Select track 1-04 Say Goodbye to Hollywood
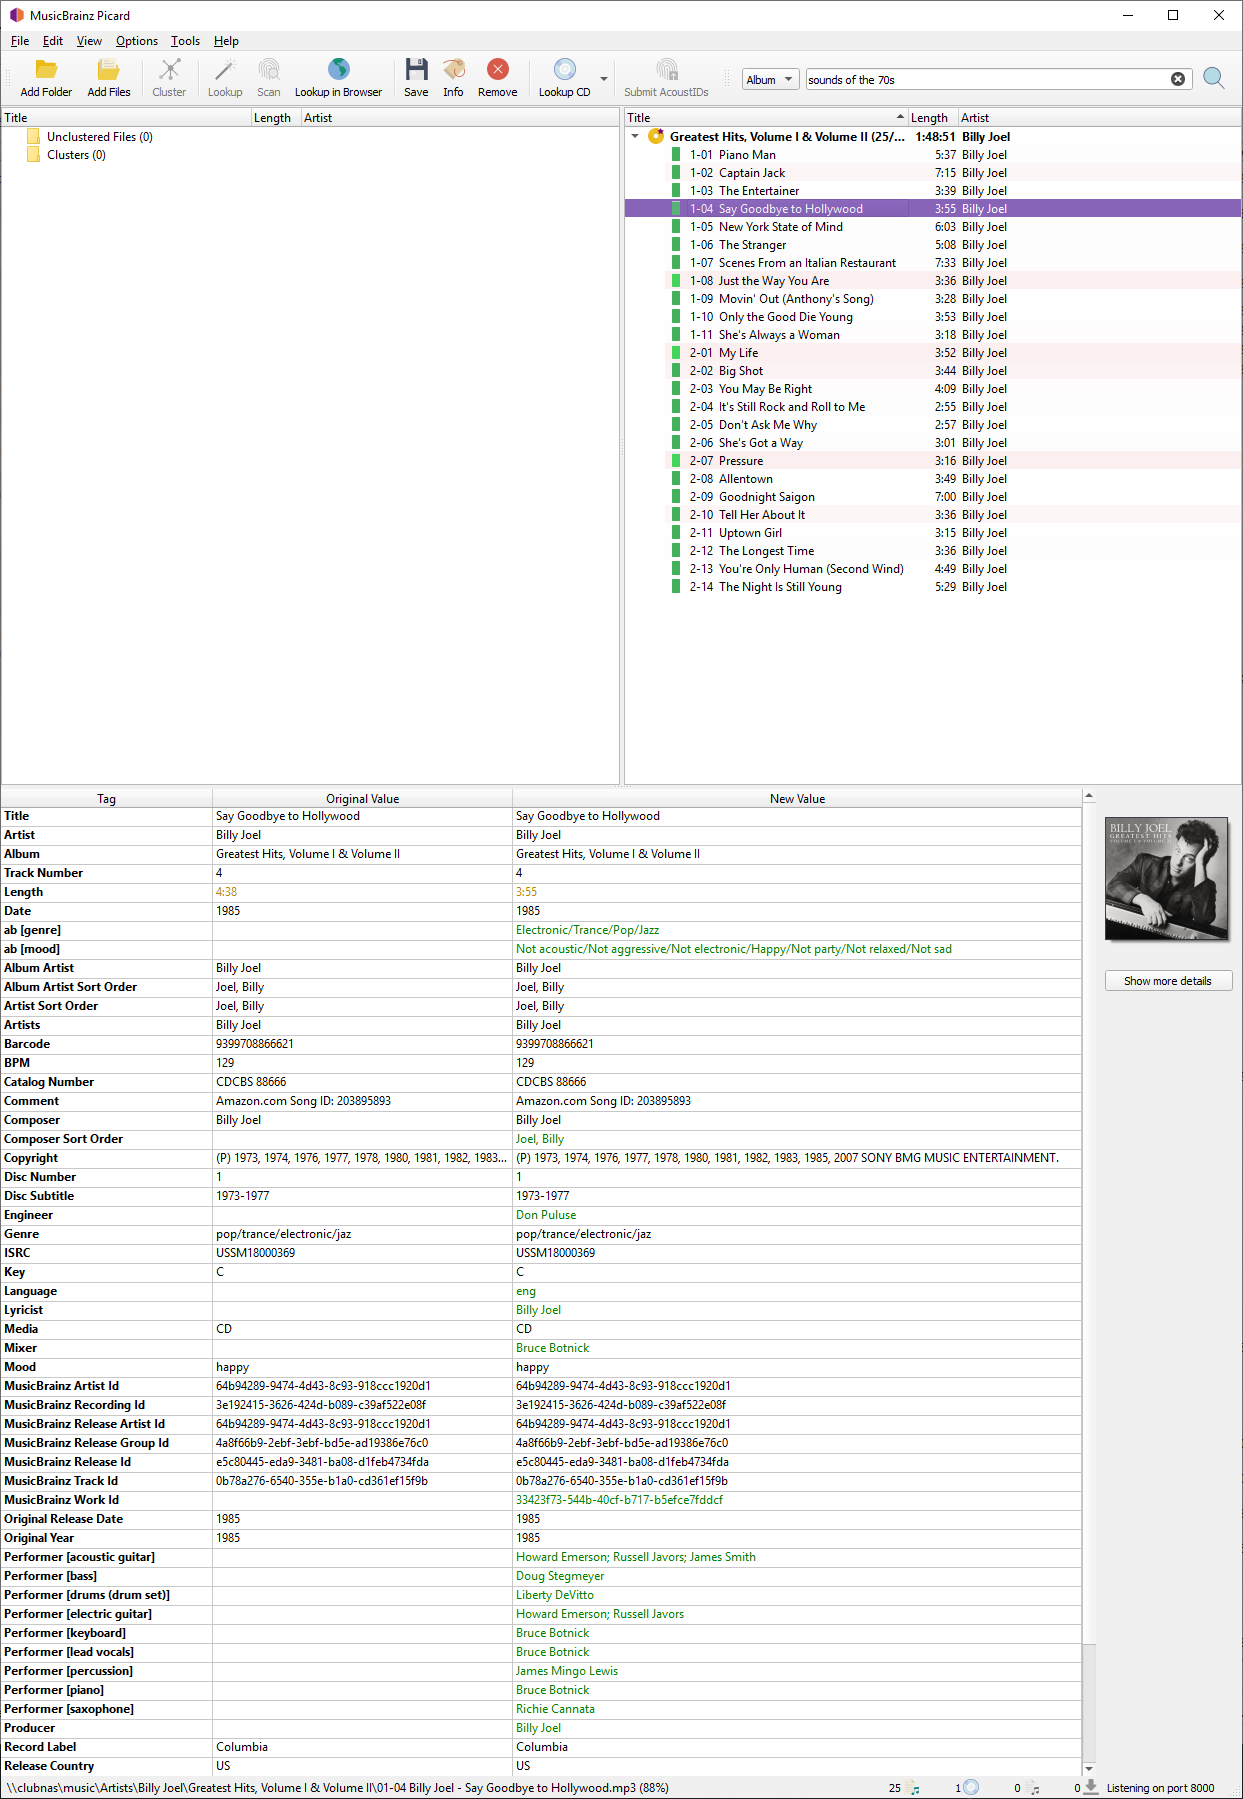Screen dimensions: 1243x1799 coord(933,209)
